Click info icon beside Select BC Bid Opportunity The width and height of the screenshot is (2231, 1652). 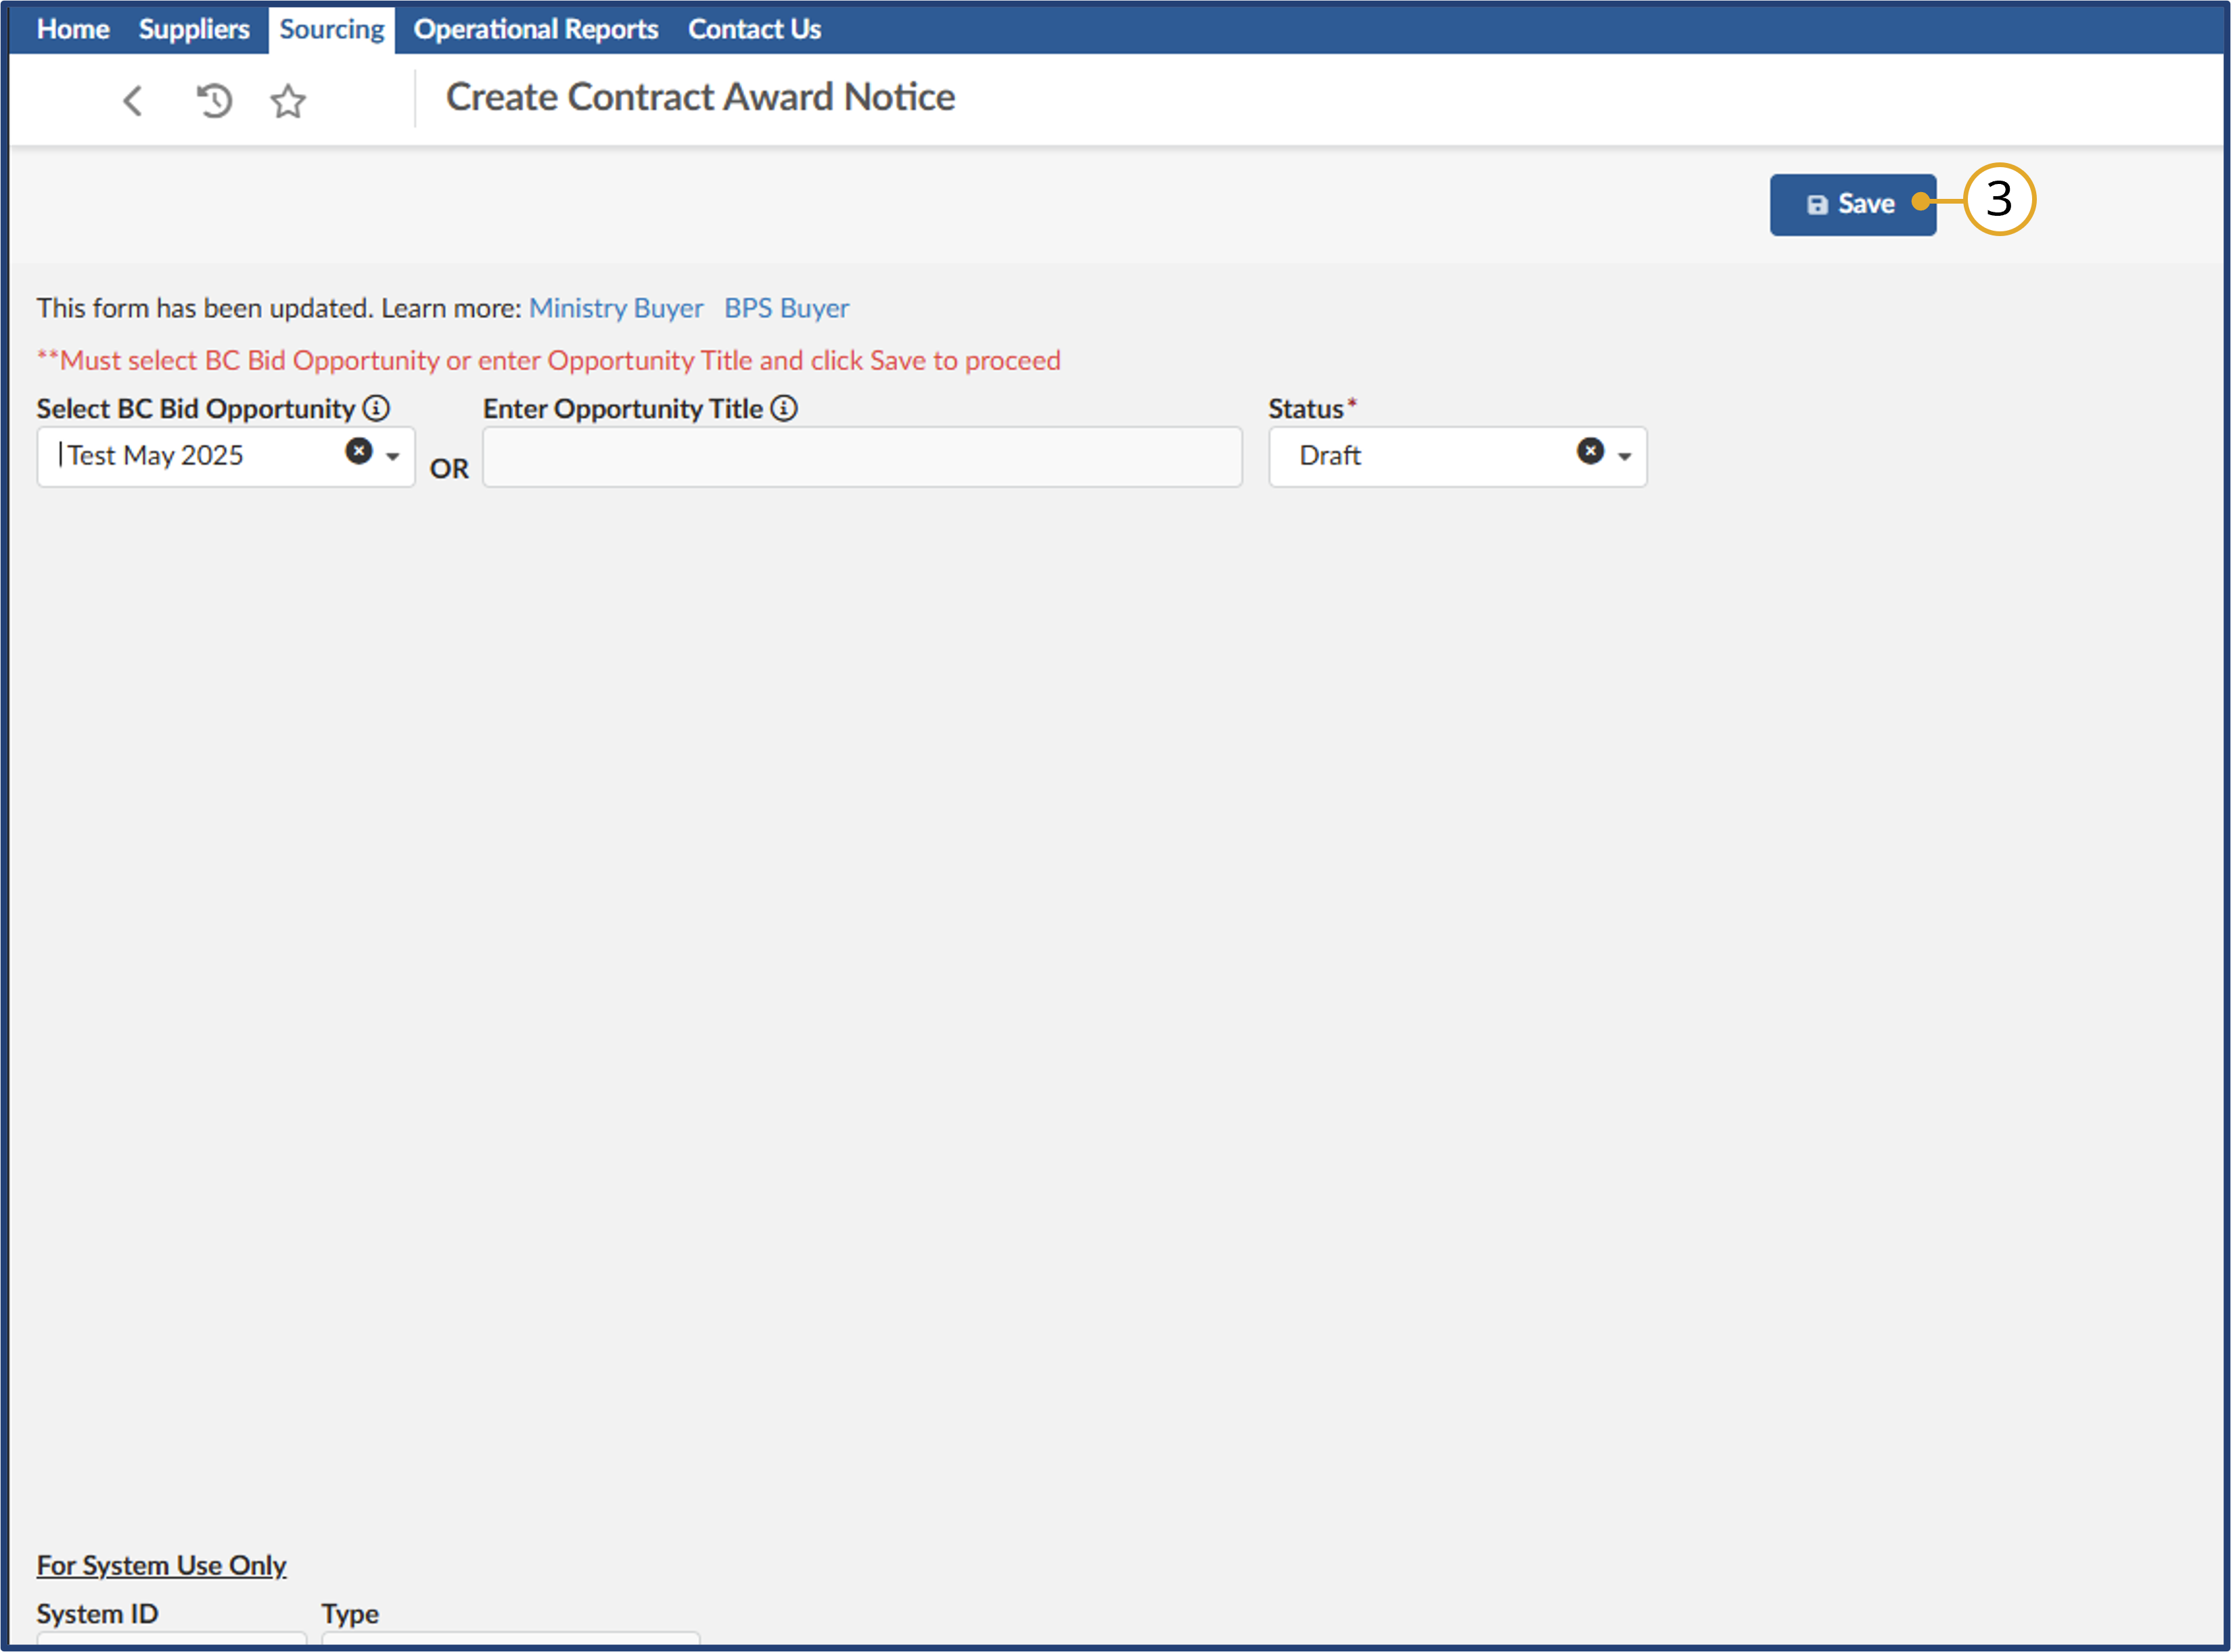(376, 408)
